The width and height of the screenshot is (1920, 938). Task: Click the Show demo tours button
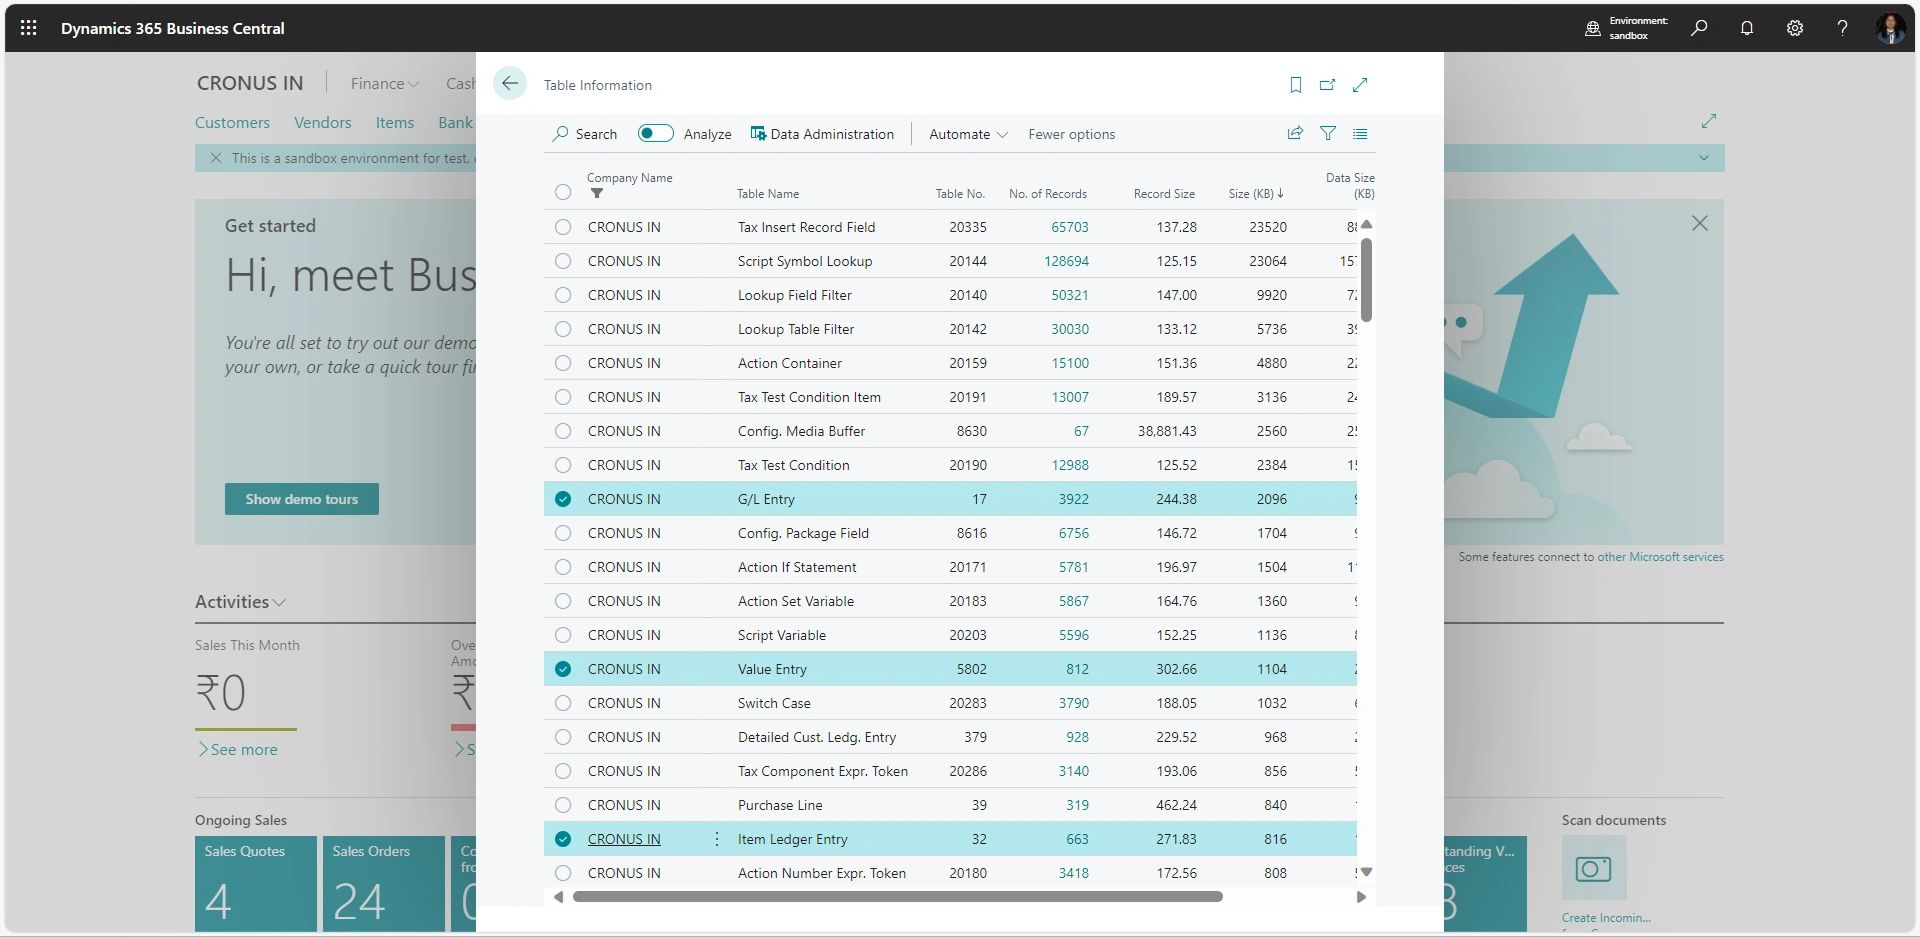point(302,498)
